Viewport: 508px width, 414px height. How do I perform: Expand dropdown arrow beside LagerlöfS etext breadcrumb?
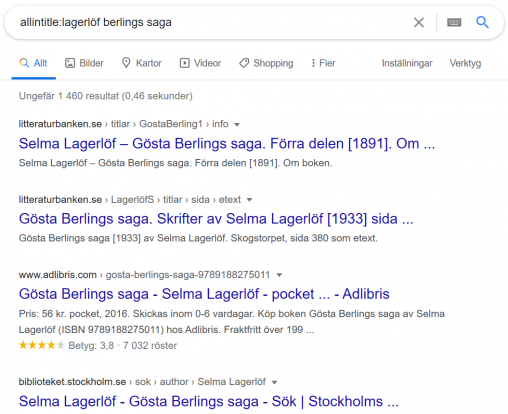(x=249, y=200)
